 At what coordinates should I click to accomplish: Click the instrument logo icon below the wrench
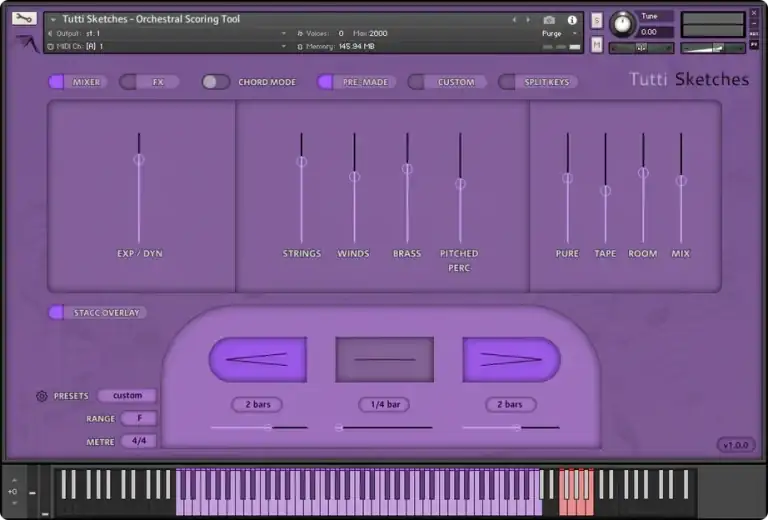pyautogui.click(x=27, y=43)
